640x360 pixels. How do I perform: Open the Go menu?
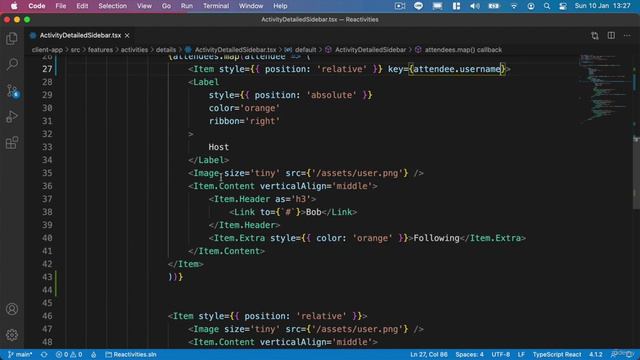(x=166, y=6)
